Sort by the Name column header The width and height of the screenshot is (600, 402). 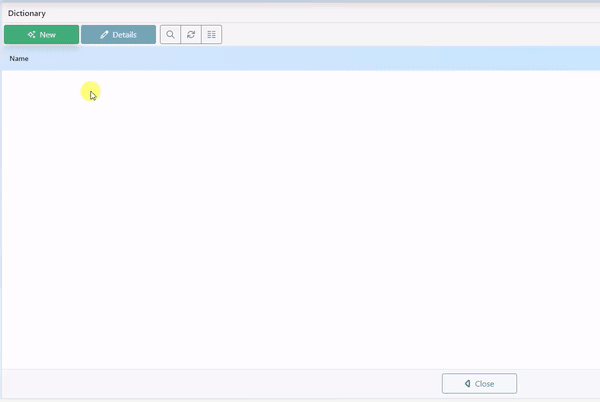click(19, 59)
